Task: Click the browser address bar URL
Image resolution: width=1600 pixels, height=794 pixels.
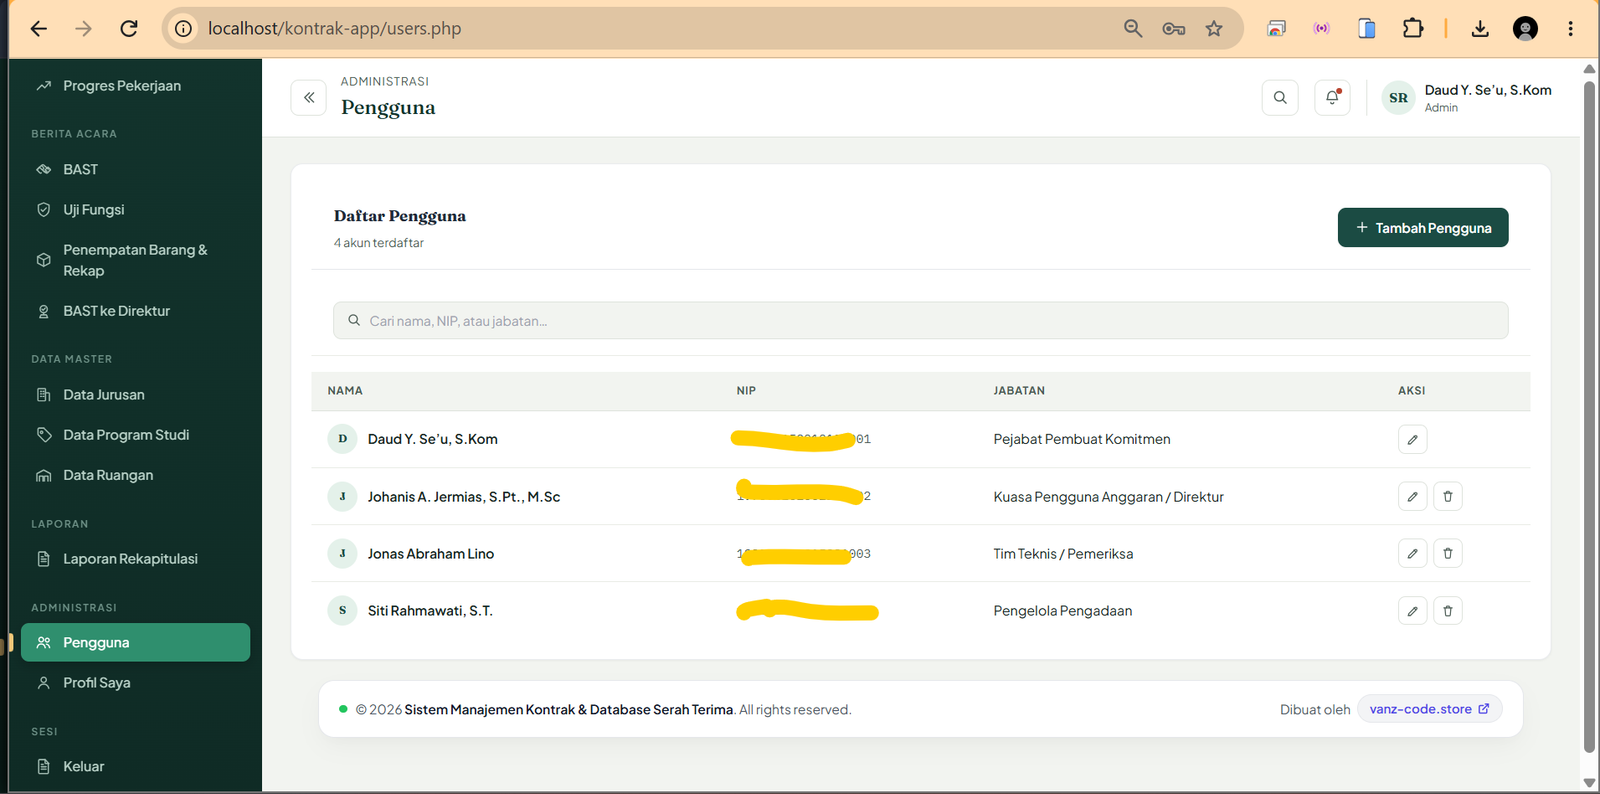Action: point(334,28)
